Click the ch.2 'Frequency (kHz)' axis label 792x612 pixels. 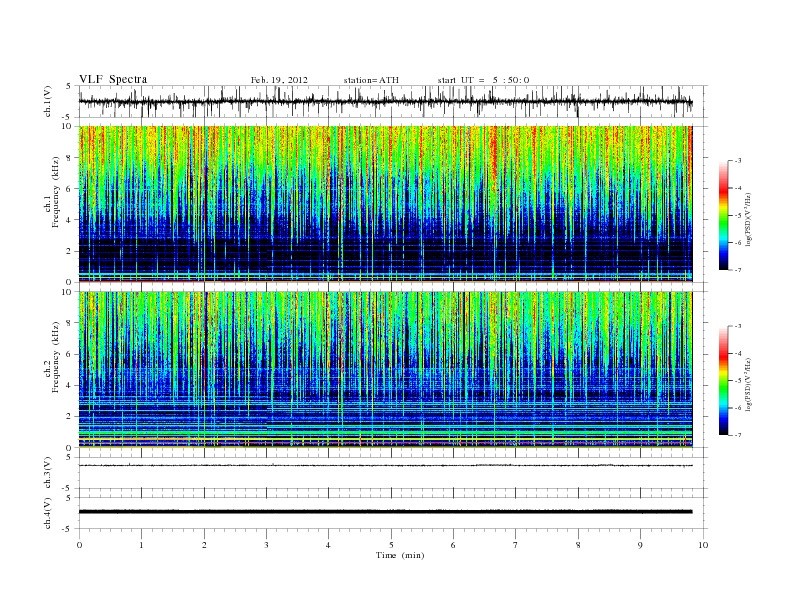[56, 356]
